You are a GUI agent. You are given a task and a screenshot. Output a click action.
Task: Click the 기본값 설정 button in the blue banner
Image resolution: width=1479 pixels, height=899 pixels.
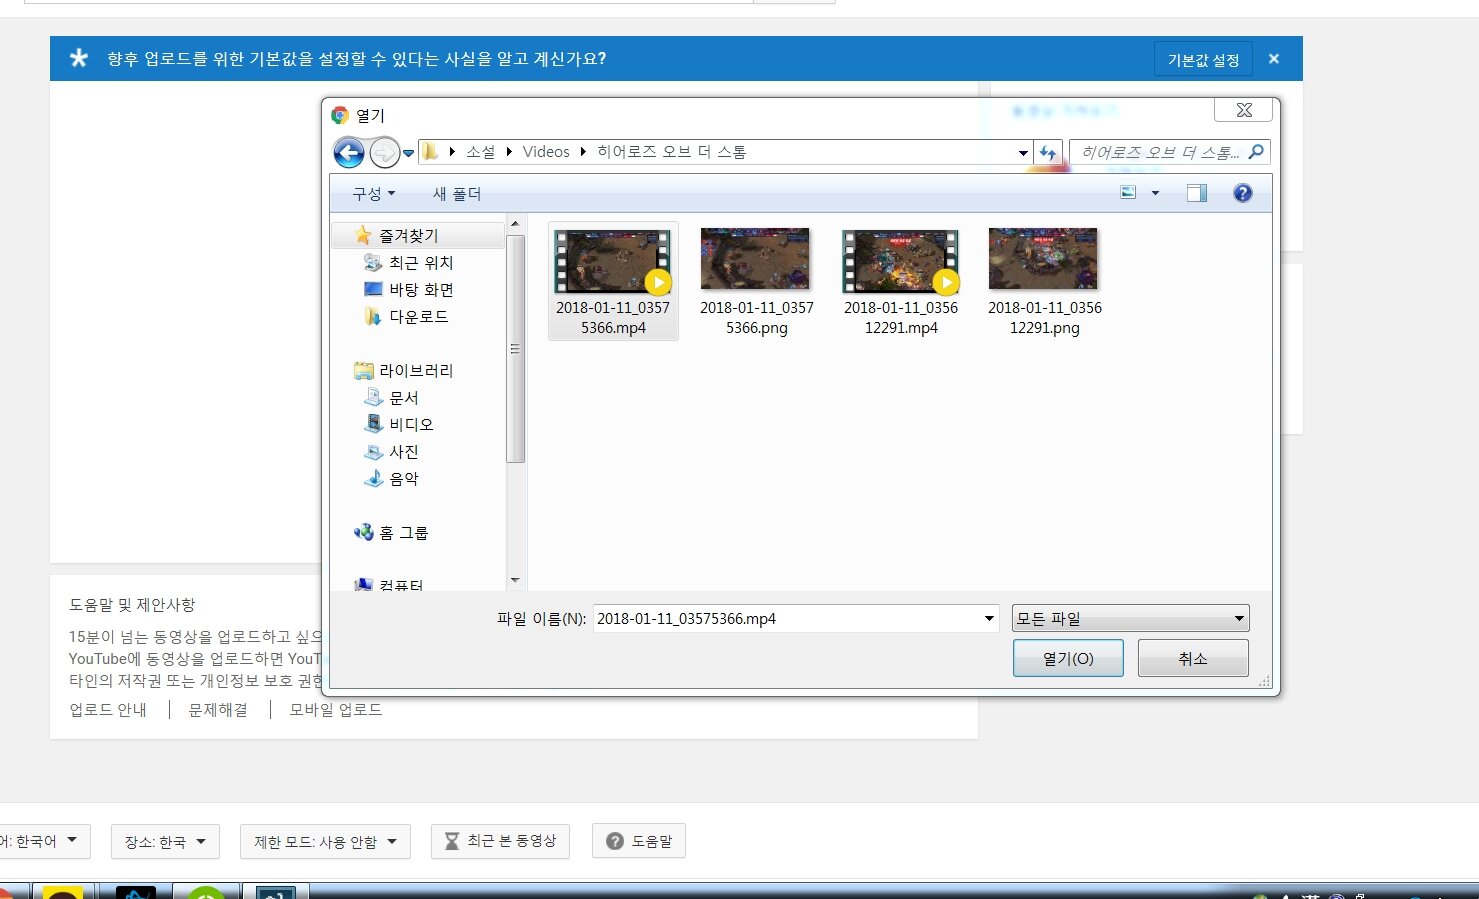1203,60
